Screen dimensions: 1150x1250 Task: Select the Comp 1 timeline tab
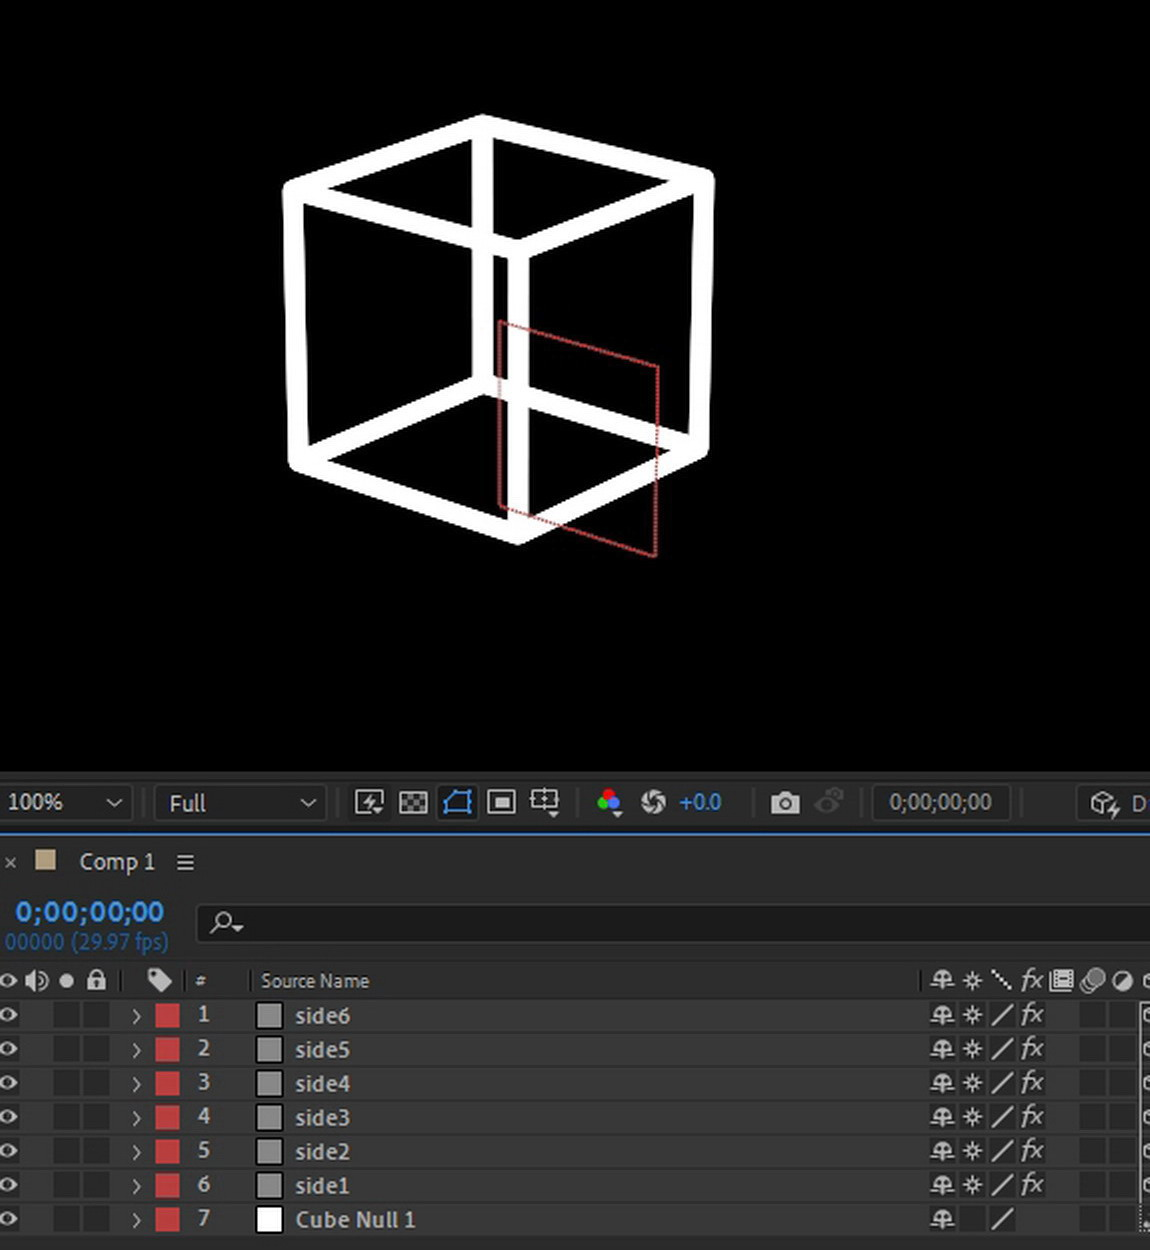pyautogui.click(x=116, y=862)
